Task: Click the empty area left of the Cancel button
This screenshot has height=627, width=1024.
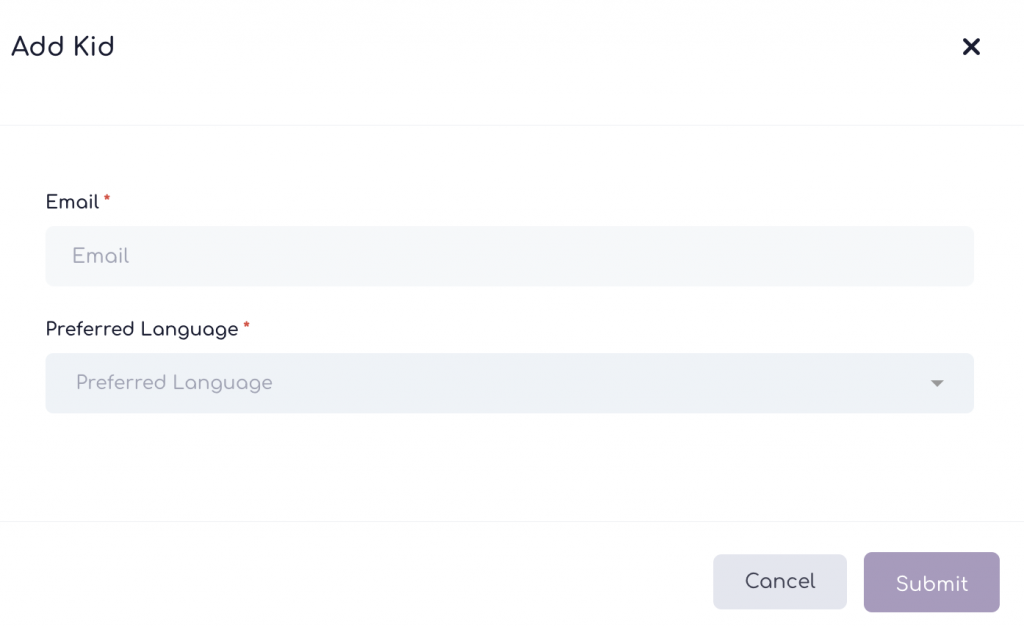Action: tap(400, 582)
